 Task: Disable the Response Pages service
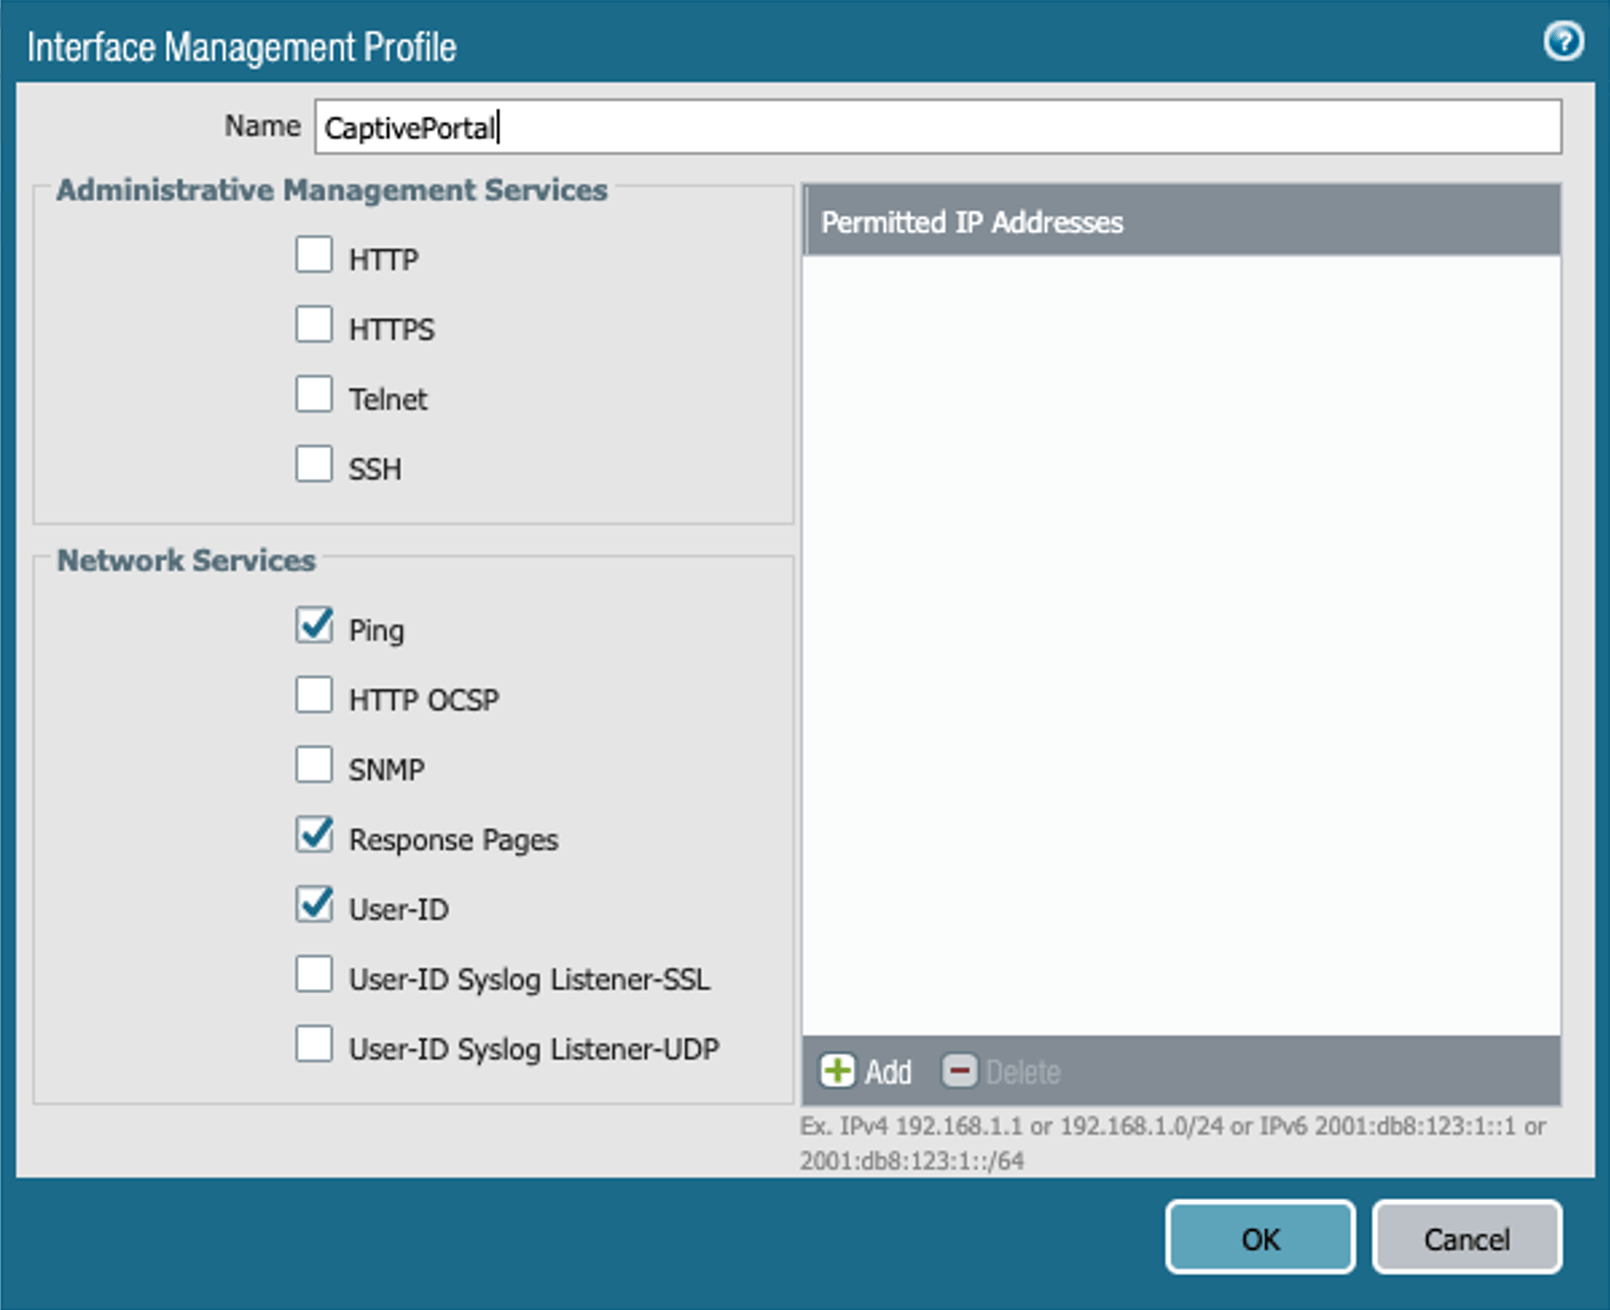click(x=313, y=835)
